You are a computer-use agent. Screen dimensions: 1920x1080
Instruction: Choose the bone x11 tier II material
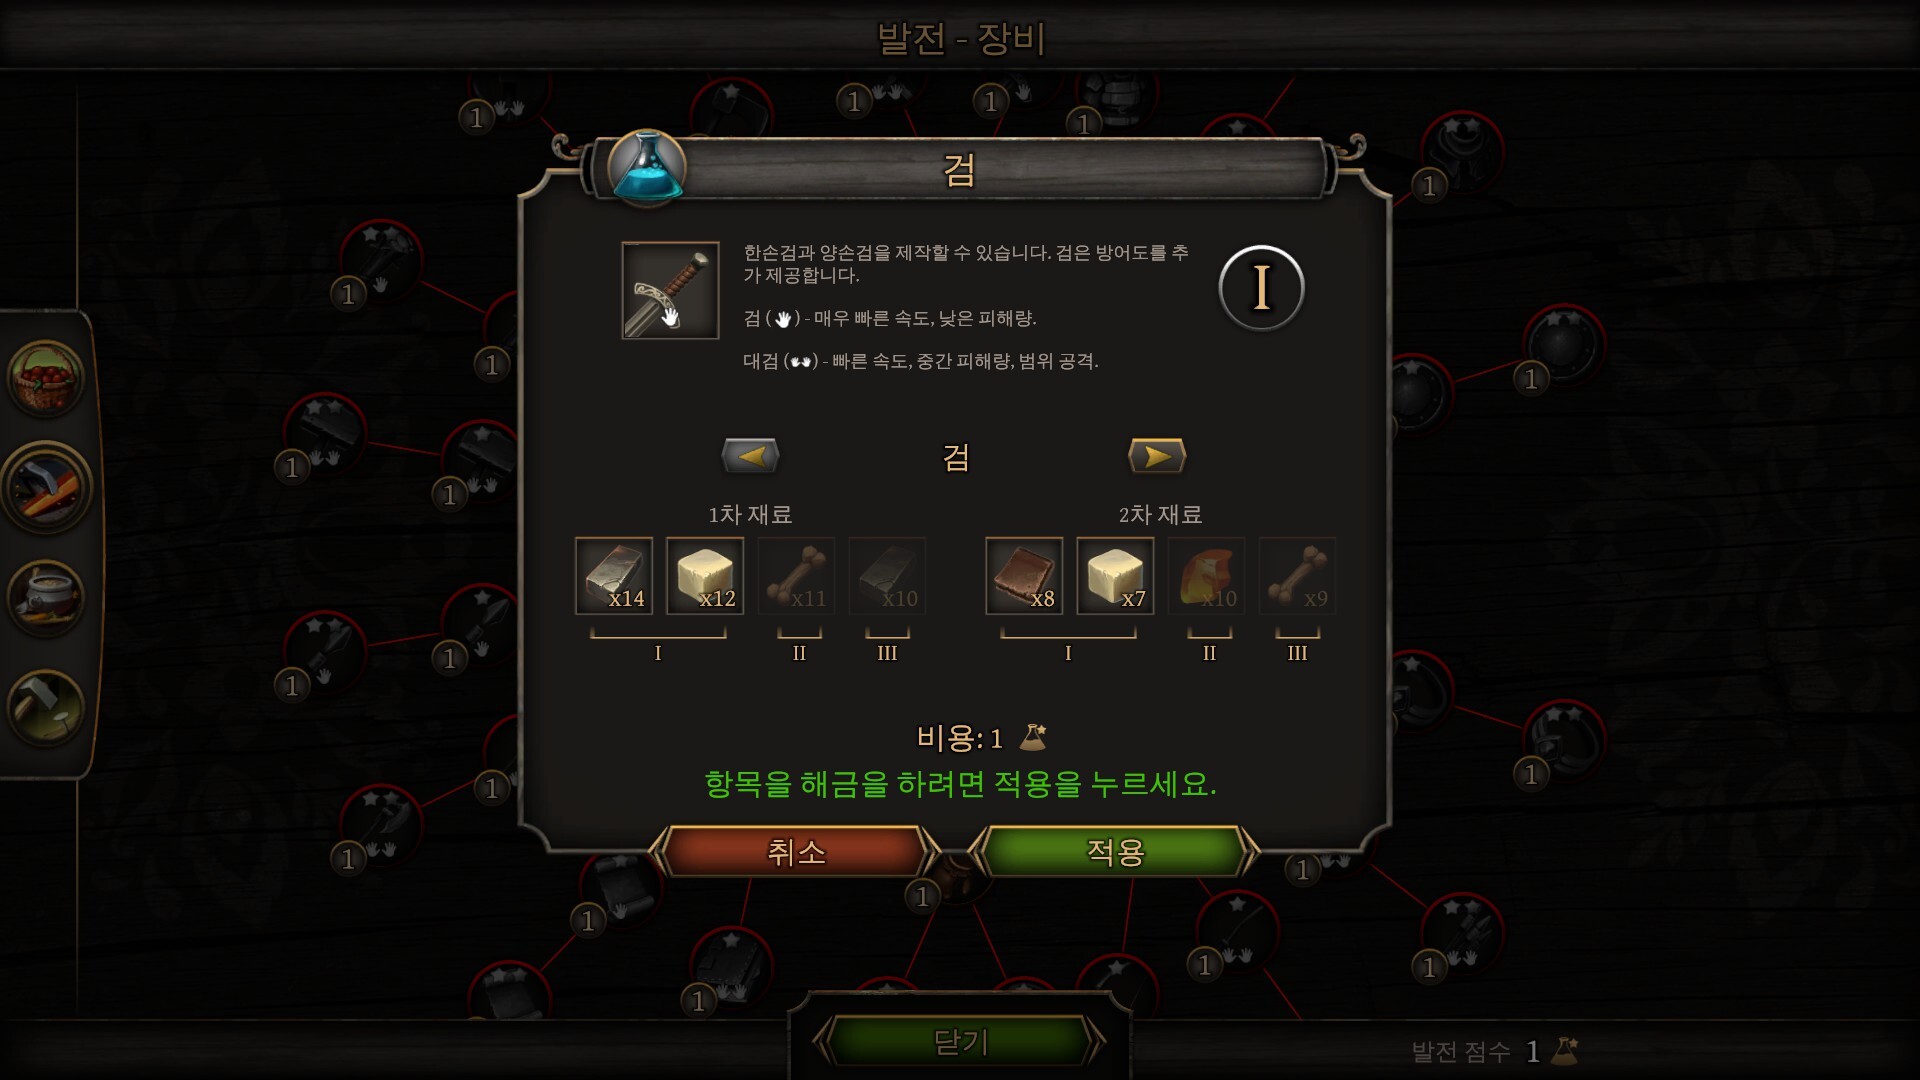pyautogui.click(x=796, y=576)
